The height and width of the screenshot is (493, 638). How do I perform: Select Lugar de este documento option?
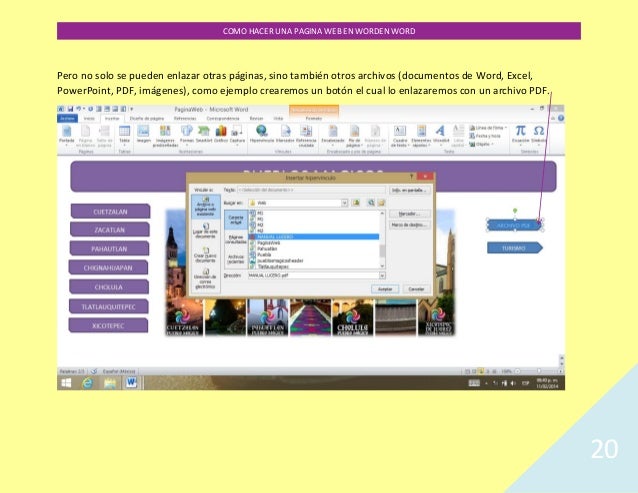(x=205, y=230)
